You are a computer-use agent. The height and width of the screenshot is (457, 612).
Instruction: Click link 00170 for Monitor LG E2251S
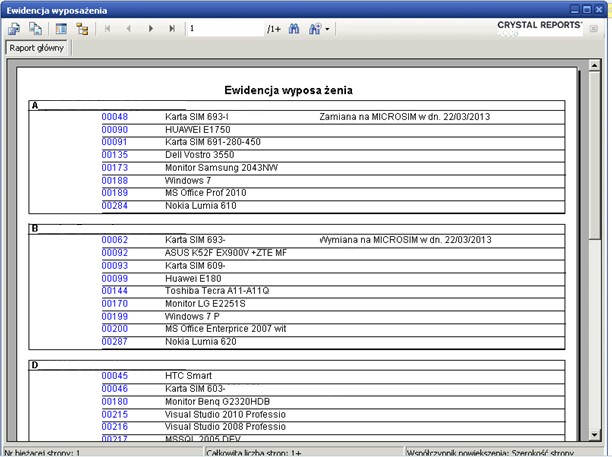[x=114, y=304]
